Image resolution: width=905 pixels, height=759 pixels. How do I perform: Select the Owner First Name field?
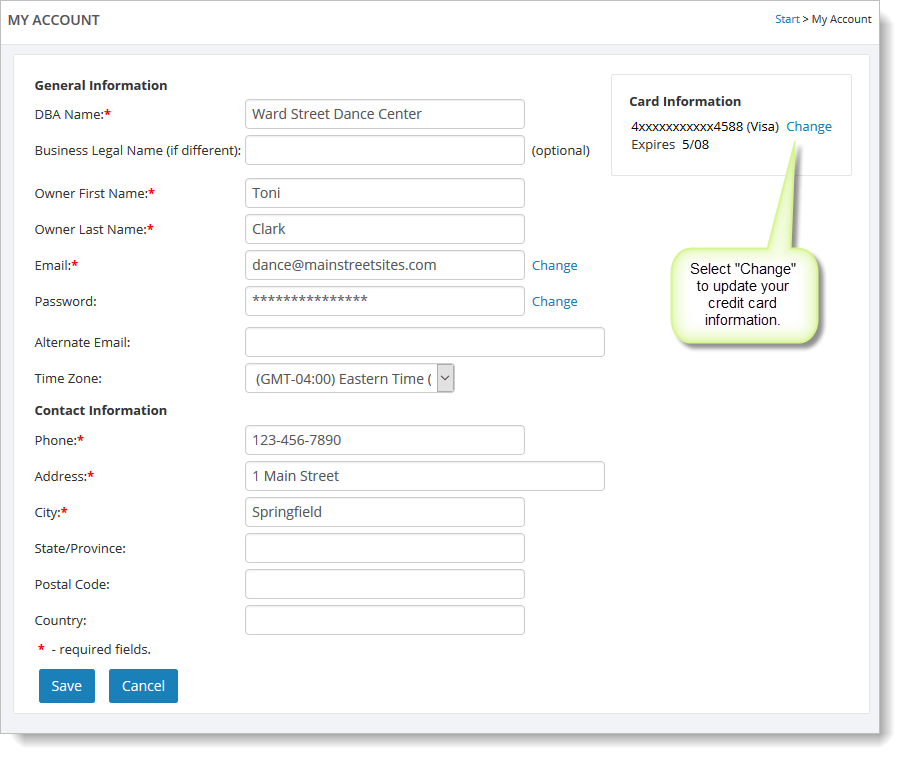coord(384,193)
